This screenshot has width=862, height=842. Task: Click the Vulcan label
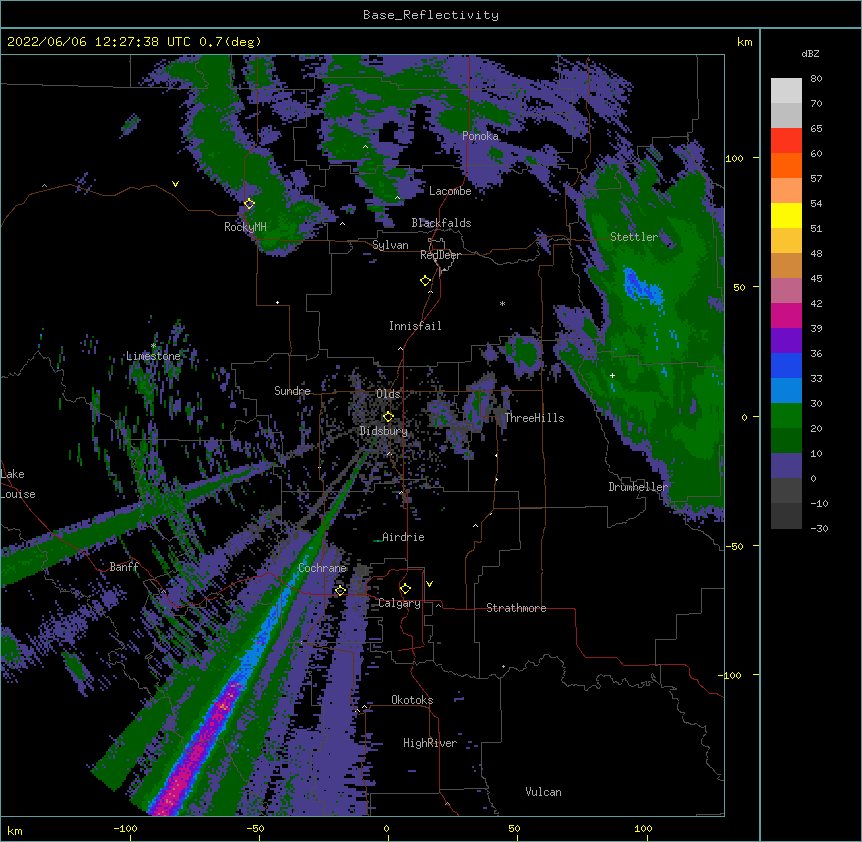543,792
